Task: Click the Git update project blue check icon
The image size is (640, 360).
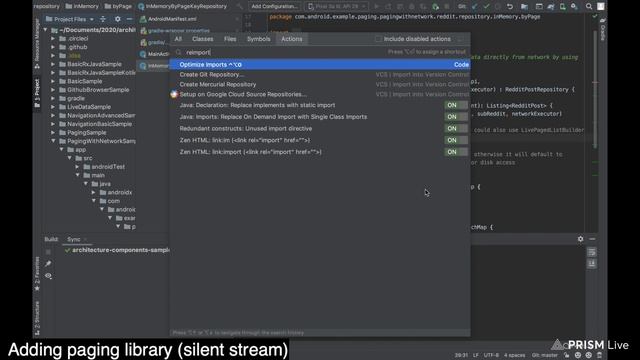Action: pos(474,7)
